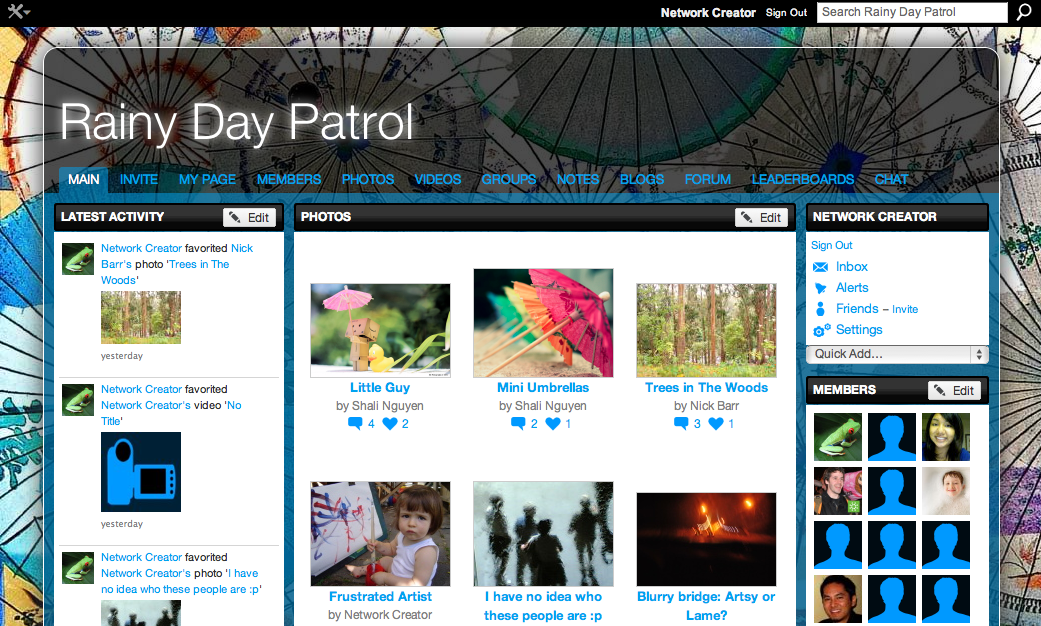The image size is (1041, 626).
Task: Open the Chat tab
Action: pos(891,179)
